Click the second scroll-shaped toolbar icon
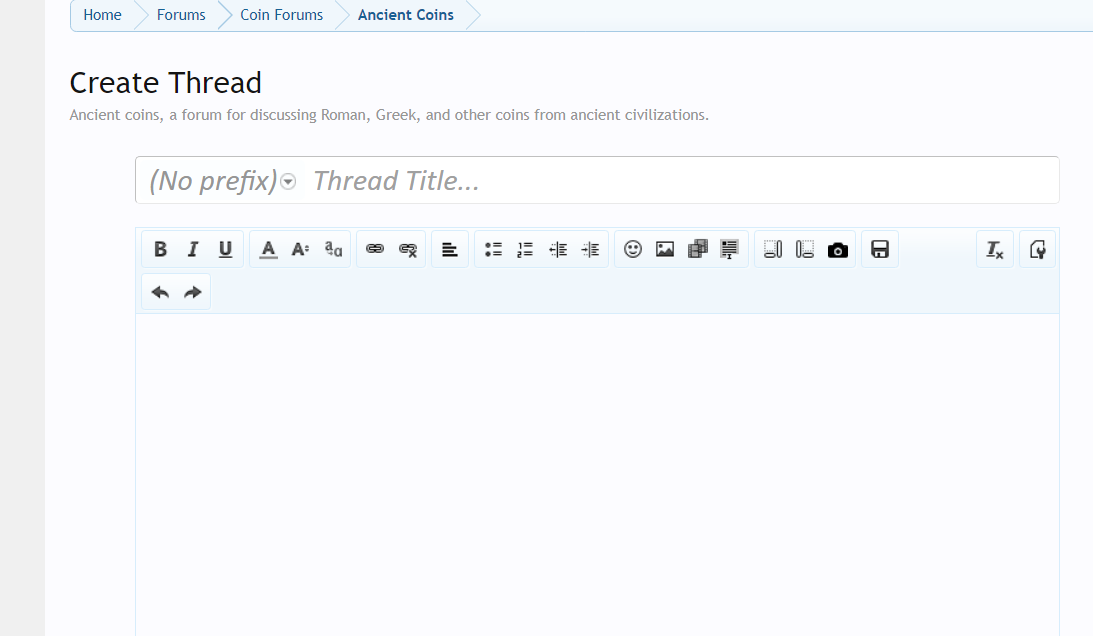The image size is (1093, 636). point(805,250)
